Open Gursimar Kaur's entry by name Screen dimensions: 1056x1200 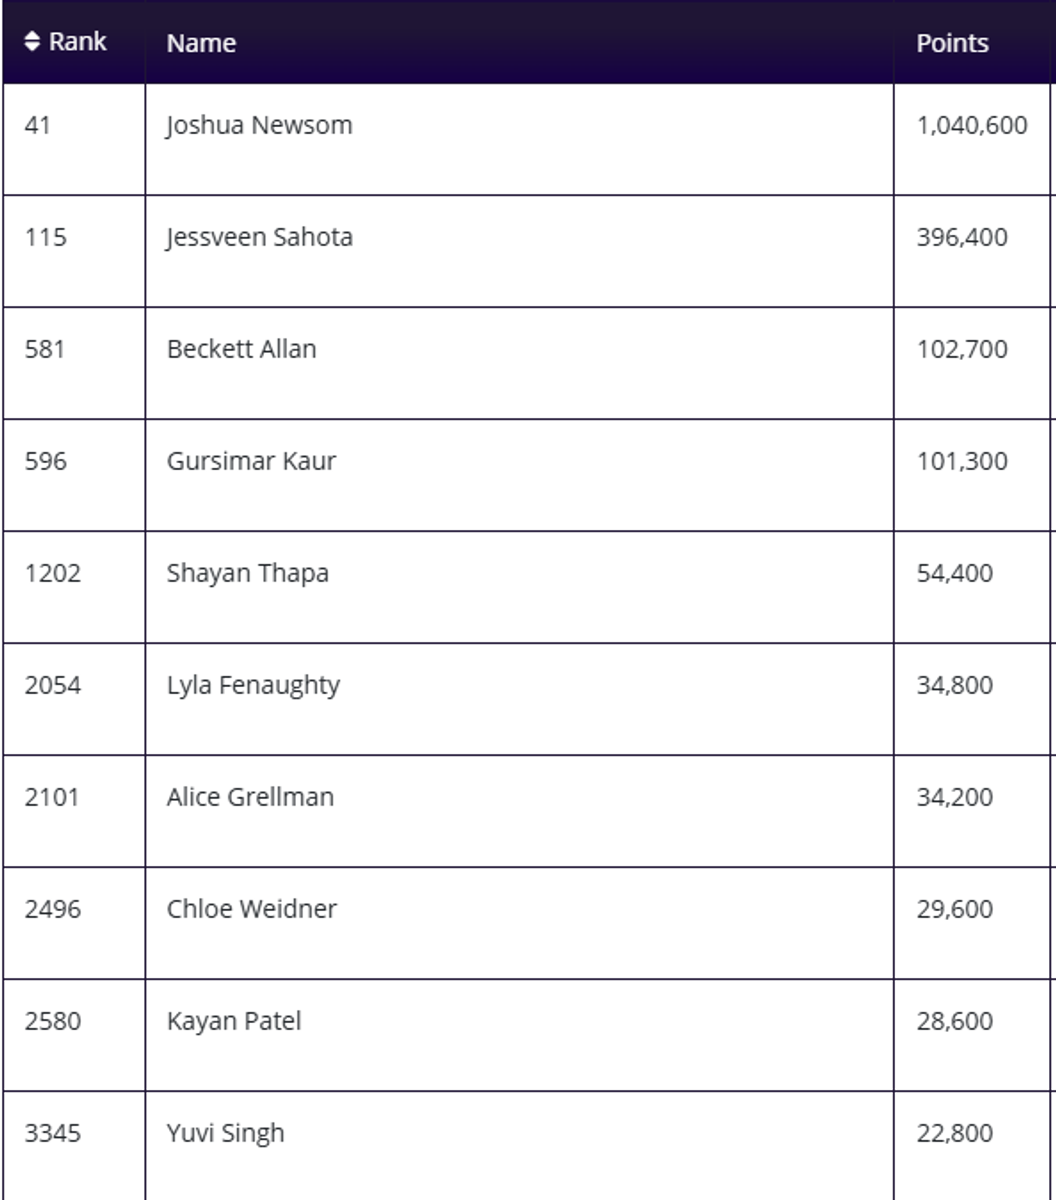(251, 462)
